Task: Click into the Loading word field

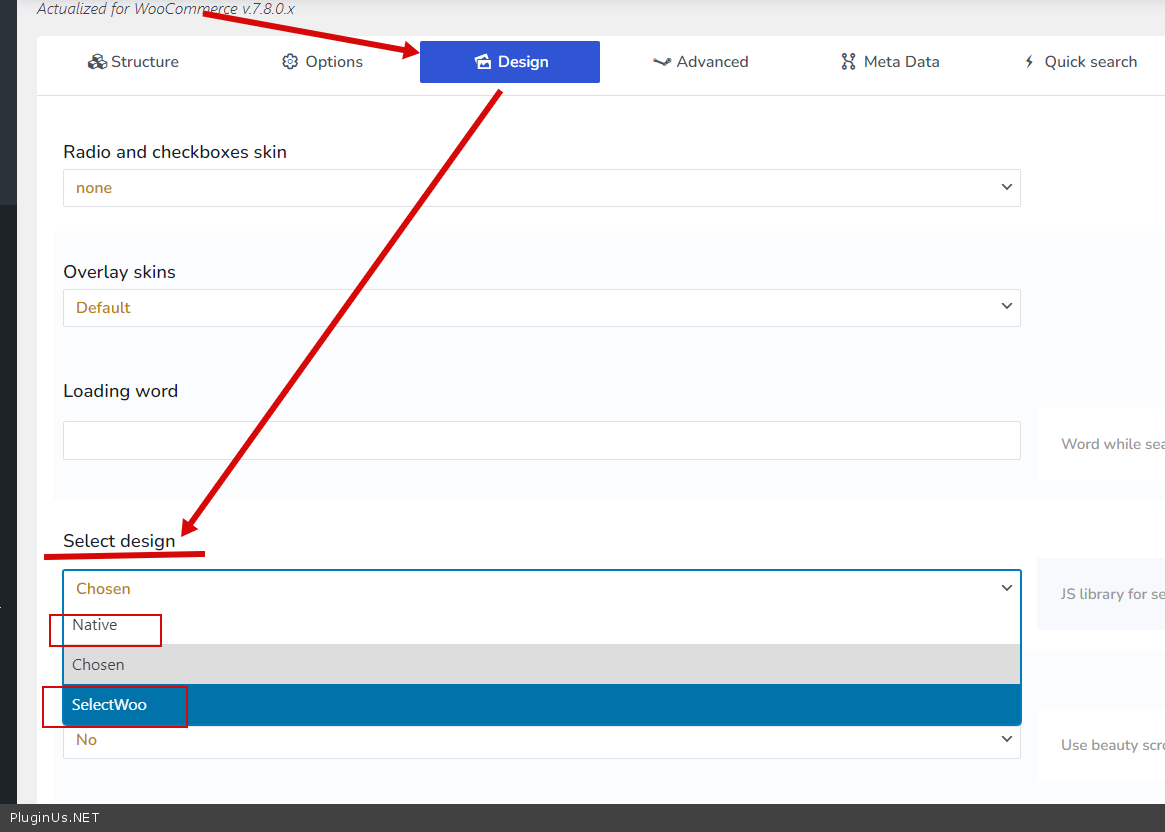Action: (x=541, y=441)
